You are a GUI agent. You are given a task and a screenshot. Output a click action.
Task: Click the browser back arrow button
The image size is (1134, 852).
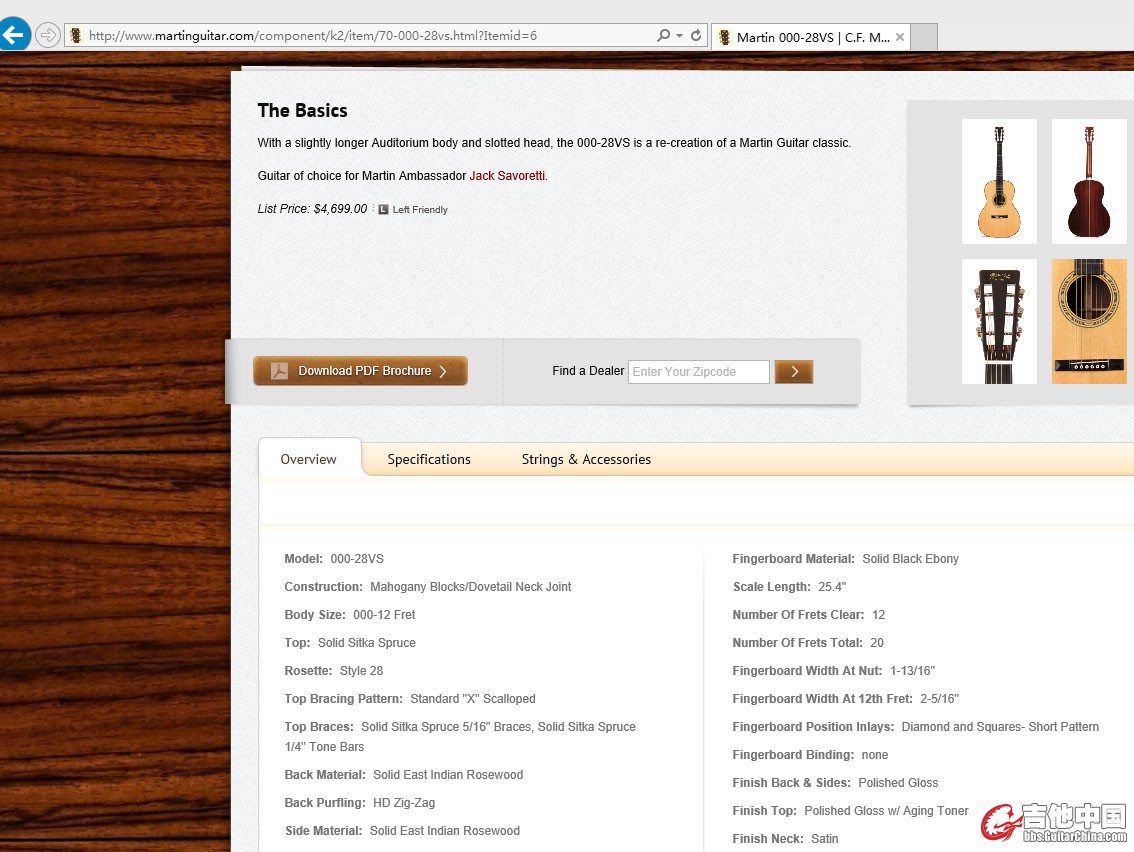[13, 35]
